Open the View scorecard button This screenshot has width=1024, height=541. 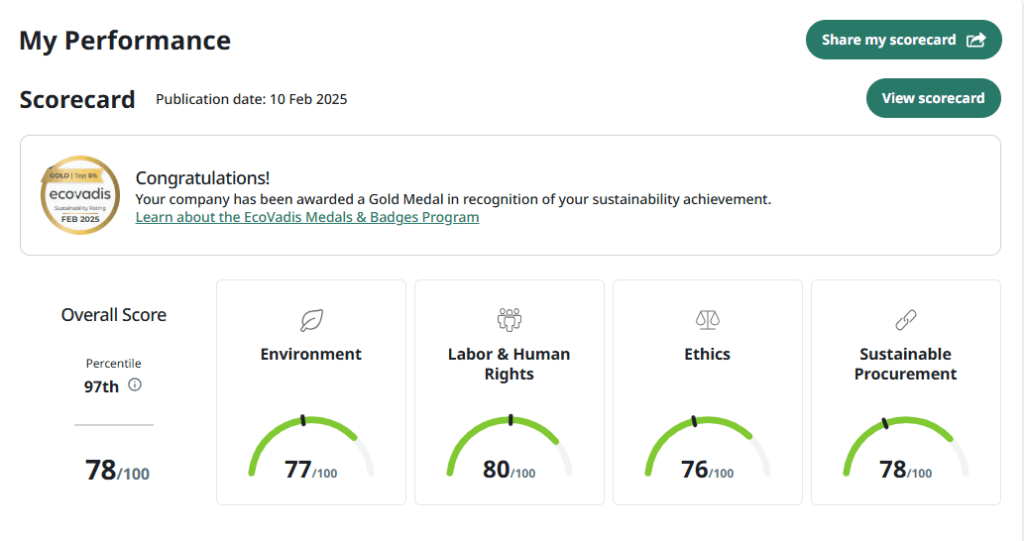932,98
